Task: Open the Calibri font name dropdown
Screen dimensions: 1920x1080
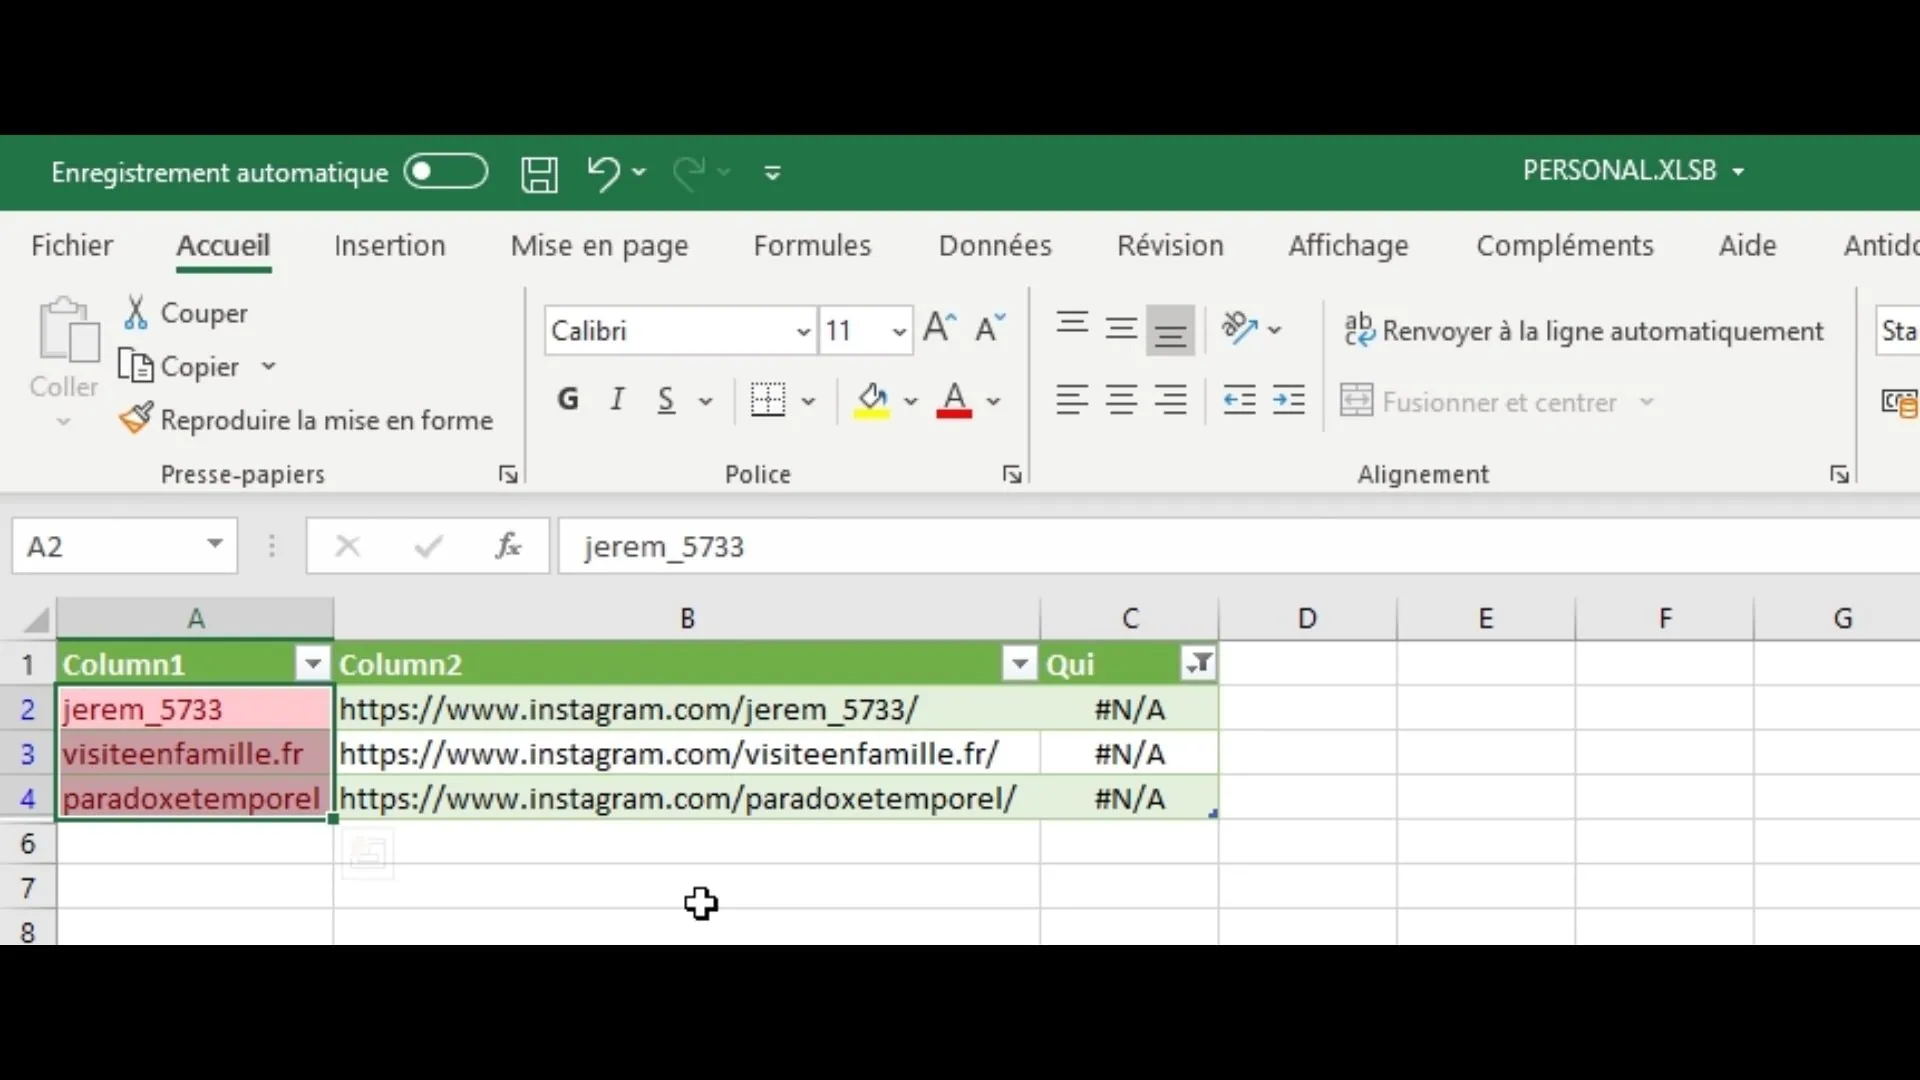Action: click(803, 331)
